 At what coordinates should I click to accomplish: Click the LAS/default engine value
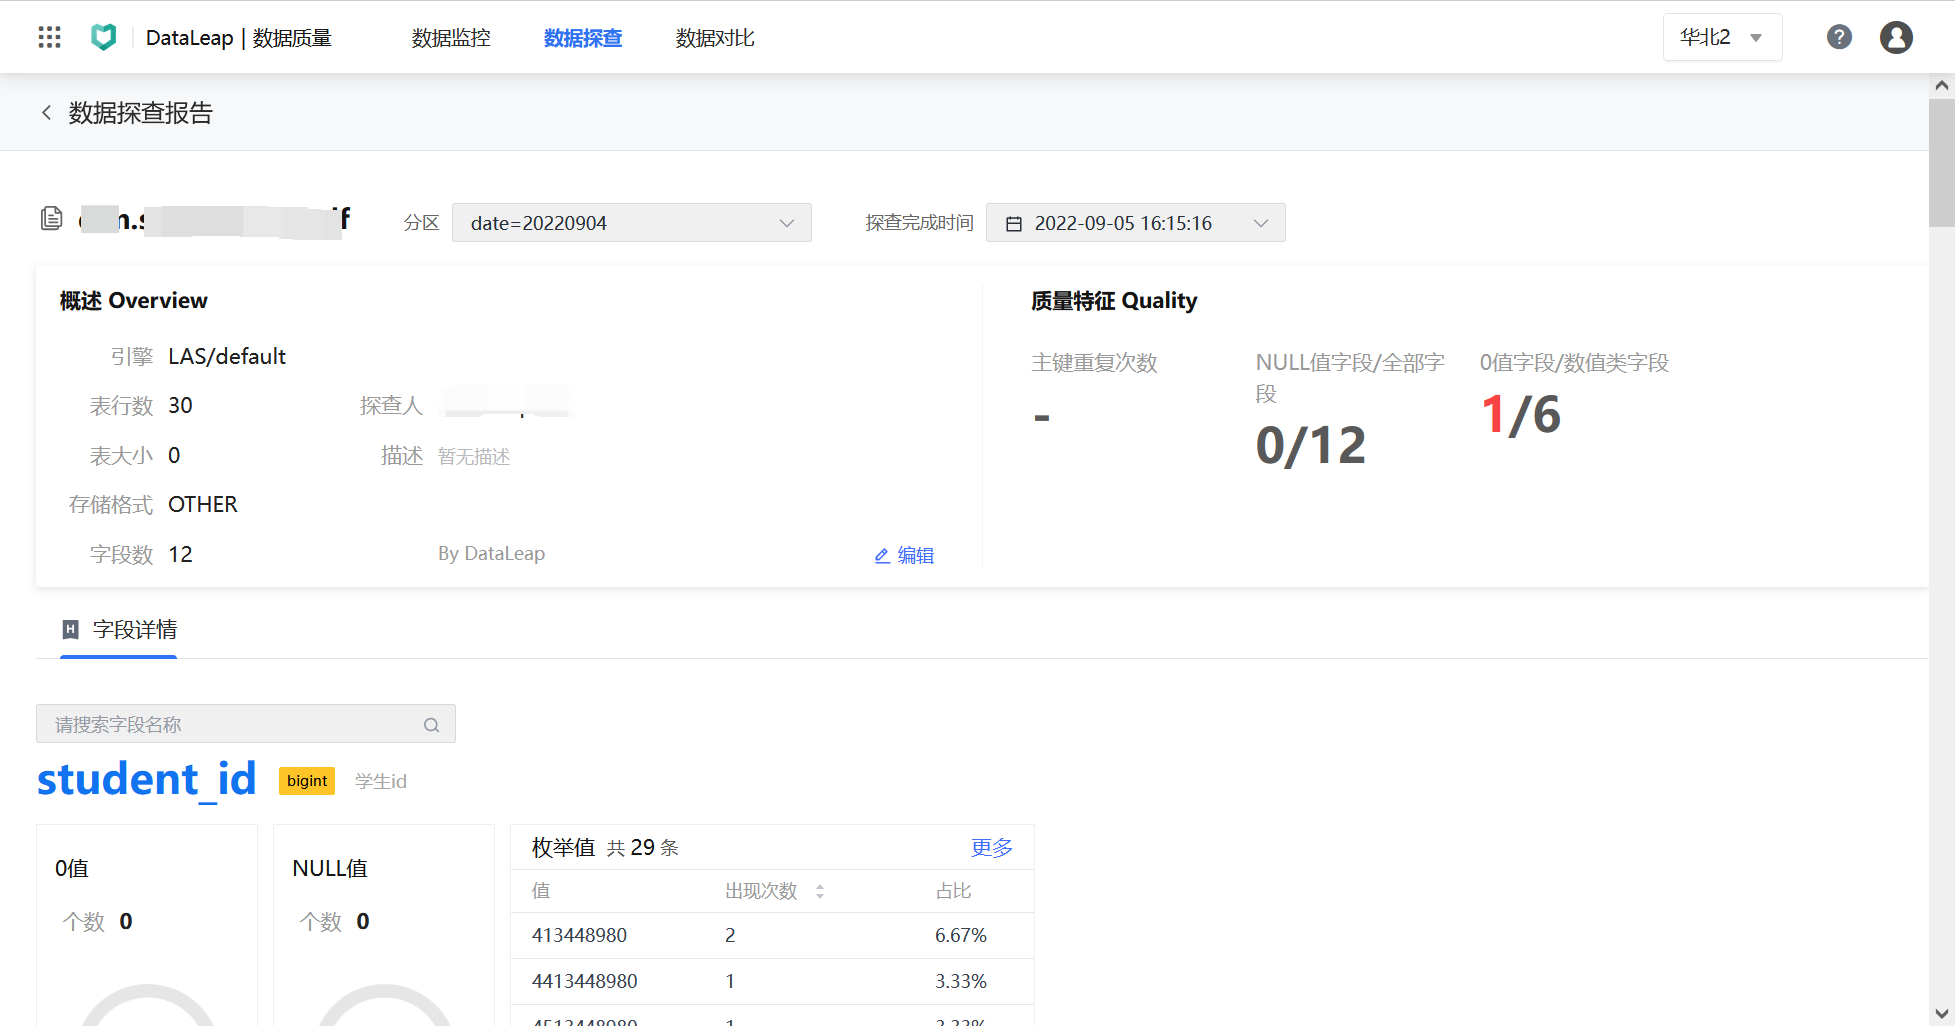click(x=227, y=357)
